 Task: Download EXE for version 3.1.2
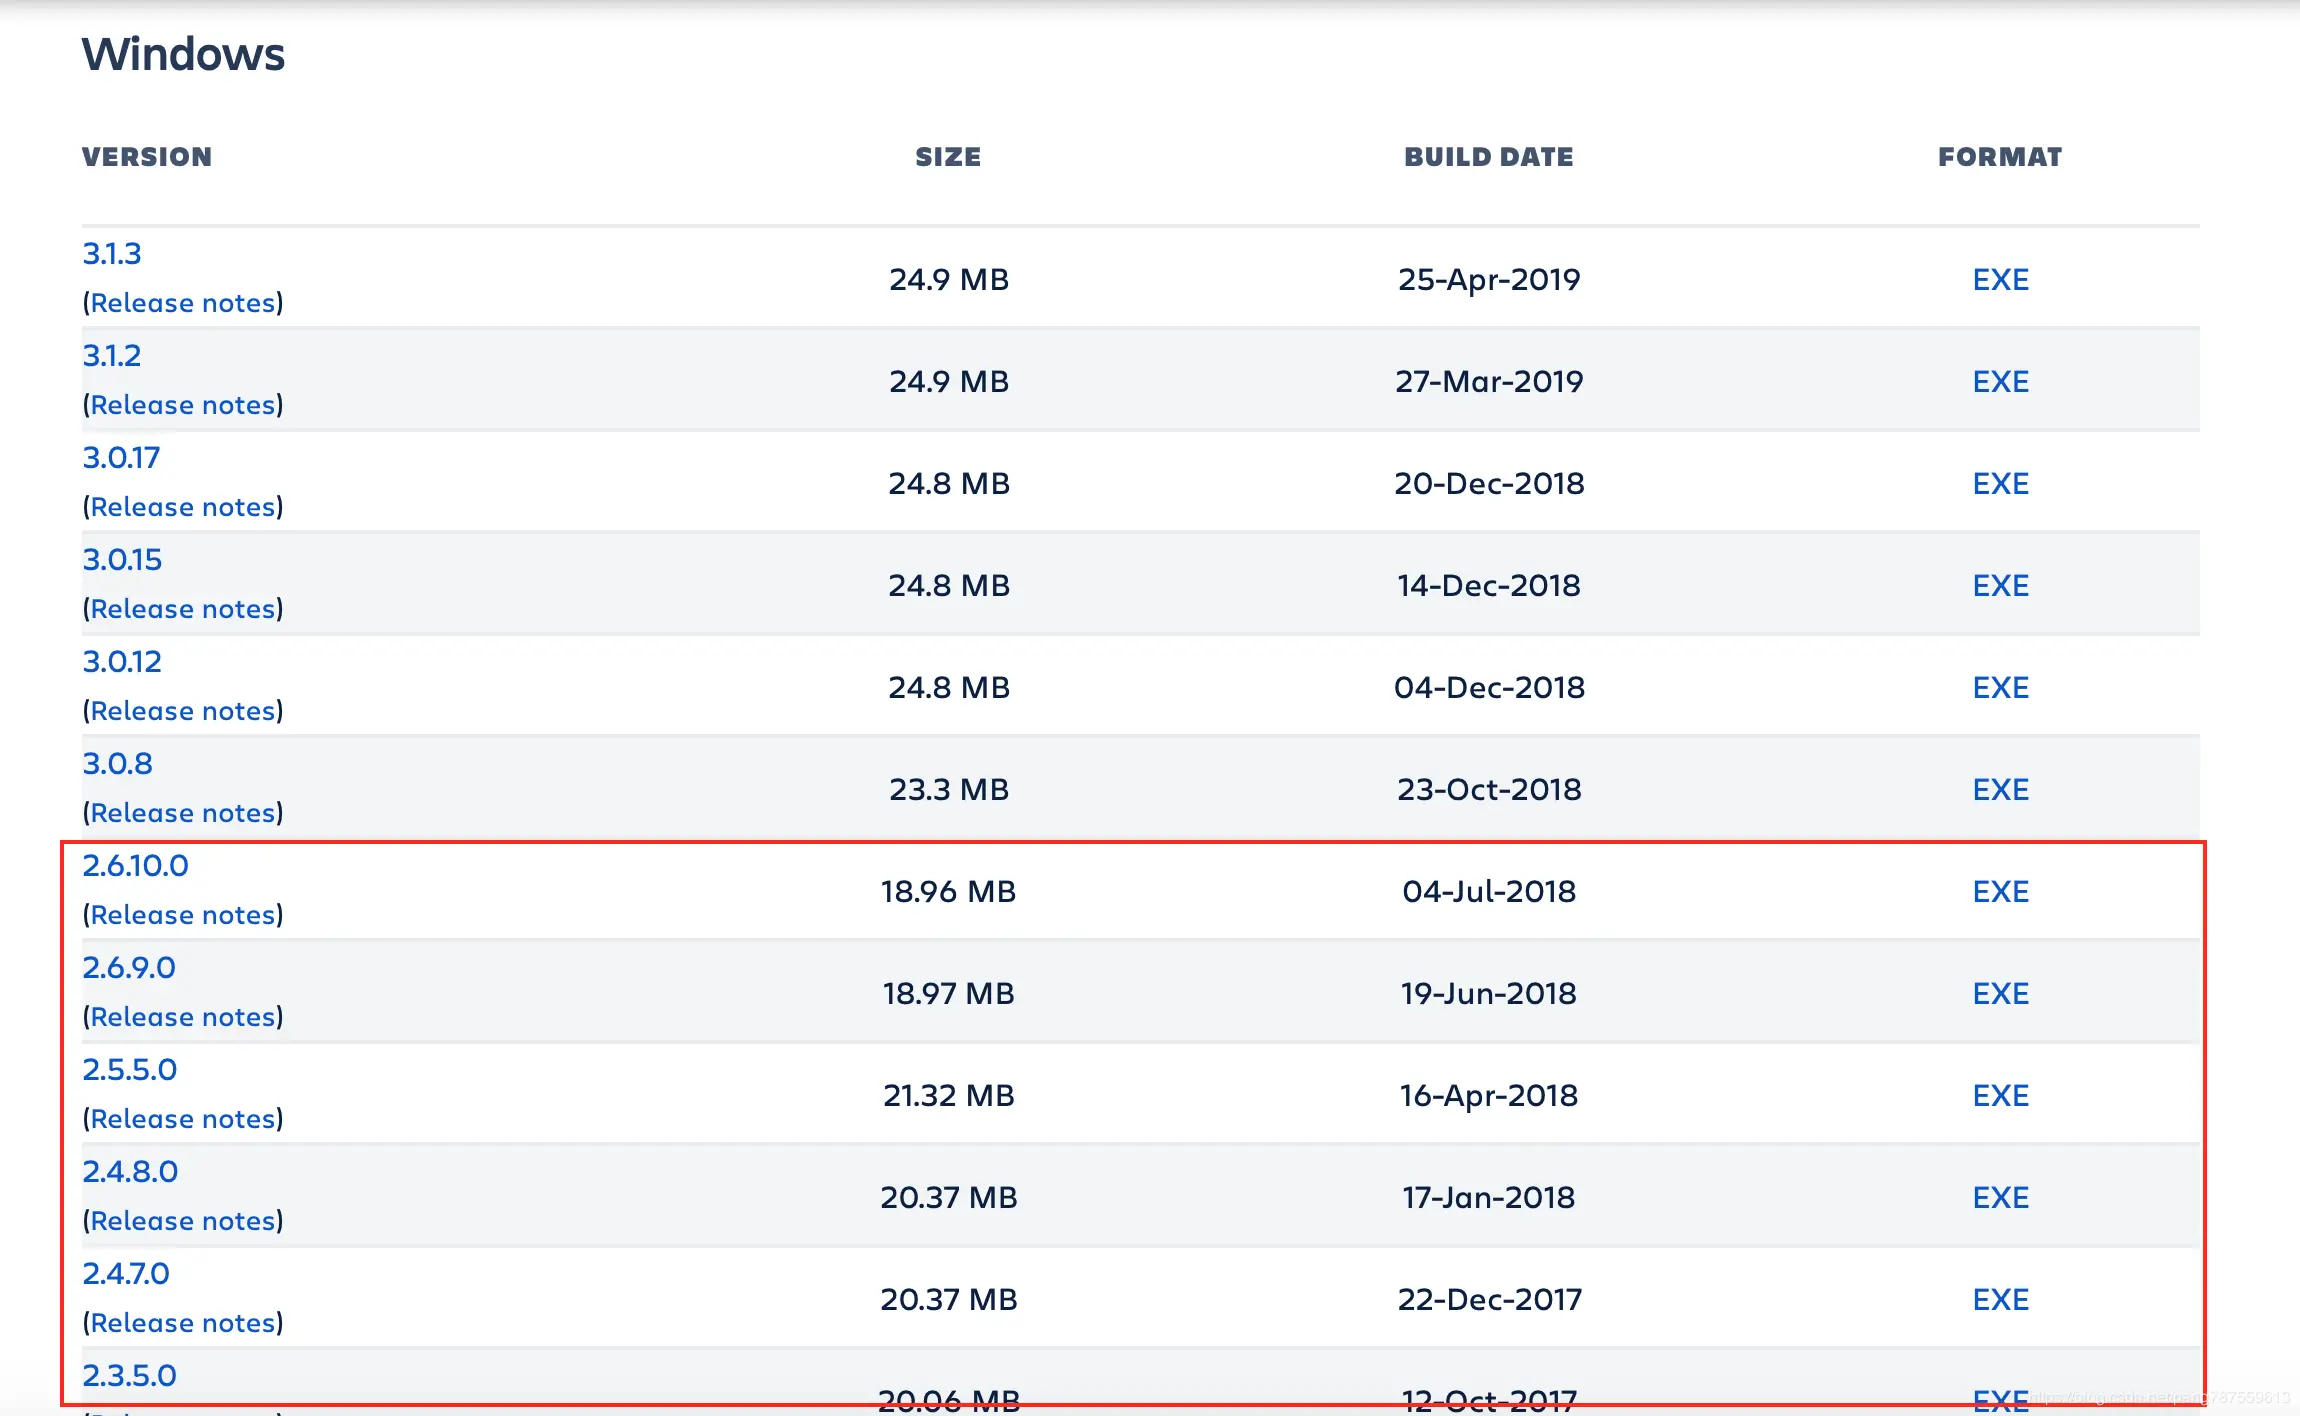[2000, 381]
